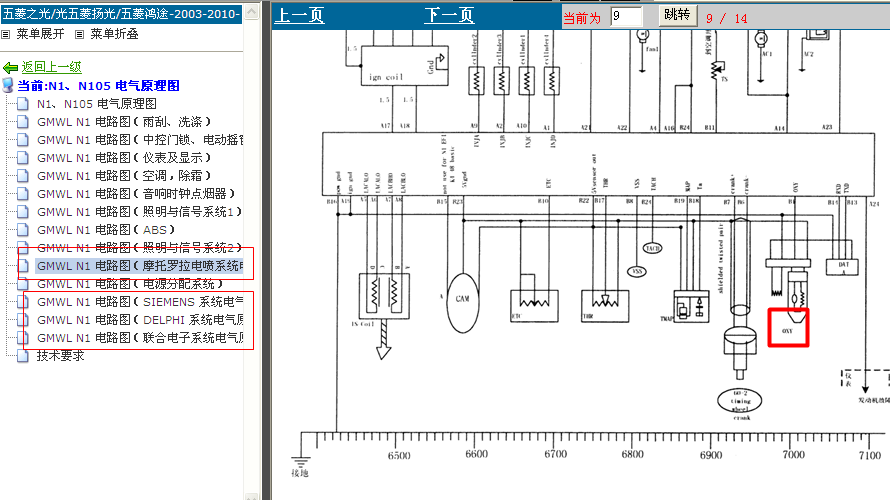Click page icon beside 照明与信号系统1 item

pyautogui.click(x=23, y=212)
